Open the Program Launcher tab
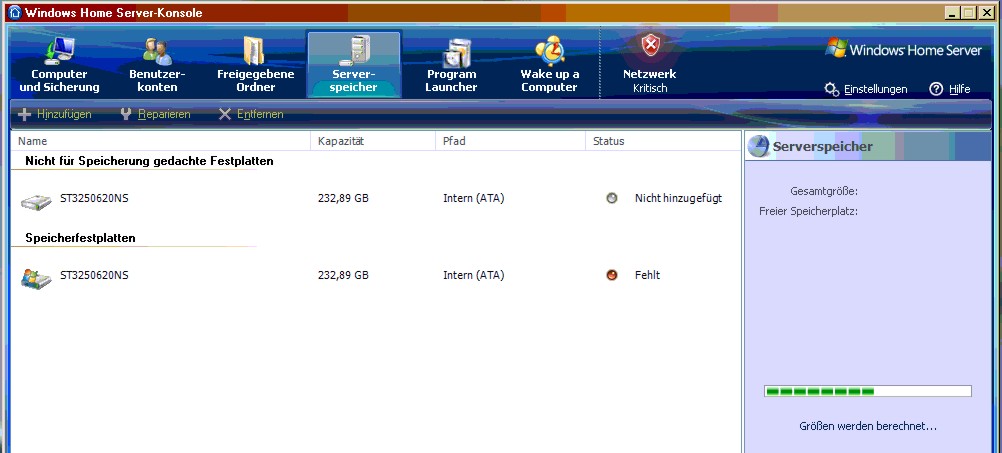The width and height of the screenshot is (1002, 453). (x=451, y=65)
